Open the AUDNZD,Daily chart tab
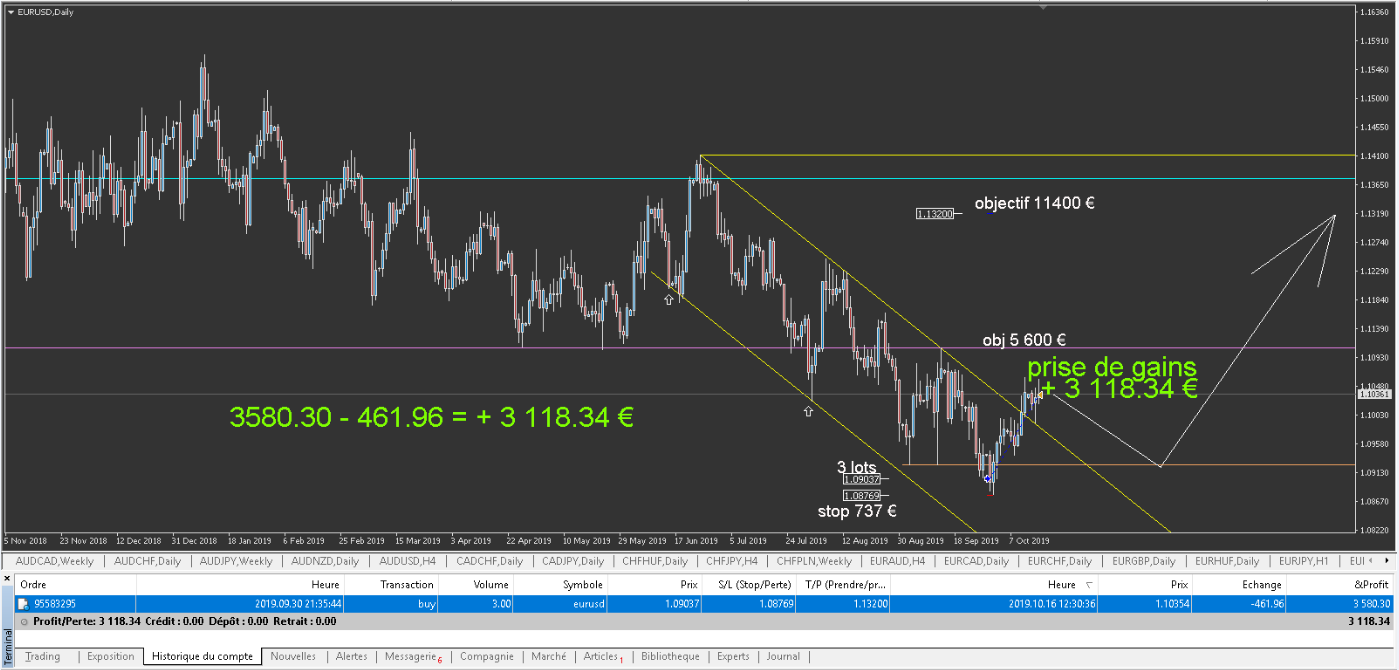Screen dimensions: 1399x670 (327, 561)
